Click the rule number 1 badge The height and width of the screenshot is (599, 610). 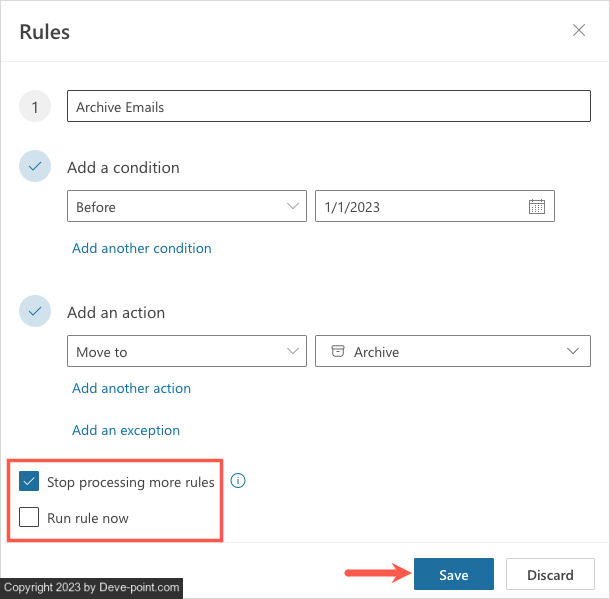pyautogui.click(x=34, y=107)
